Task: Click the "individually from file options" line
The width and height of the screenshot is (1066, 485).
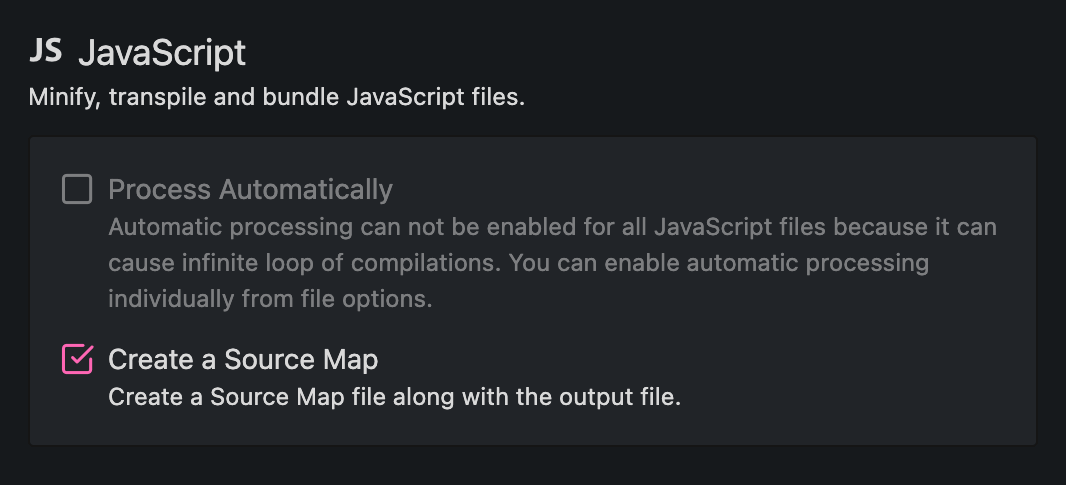Action: coord(270,300)
